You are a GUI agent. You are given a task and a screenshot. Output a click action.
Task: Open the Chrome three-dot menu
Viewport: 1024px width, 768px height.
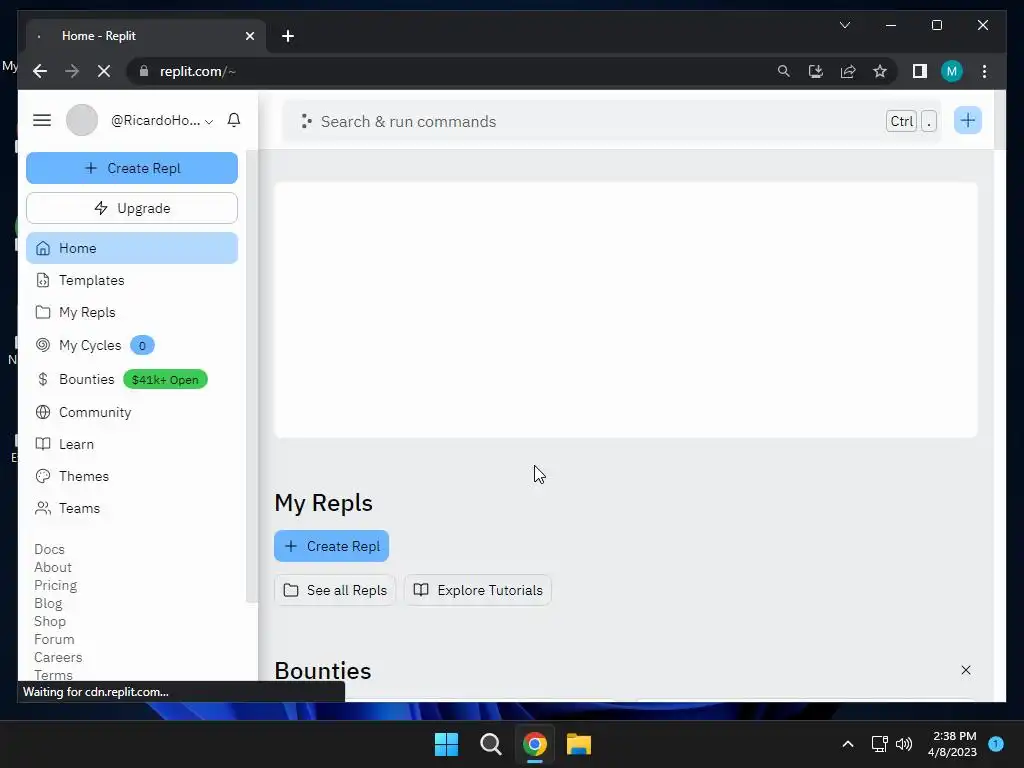point(984,71)
